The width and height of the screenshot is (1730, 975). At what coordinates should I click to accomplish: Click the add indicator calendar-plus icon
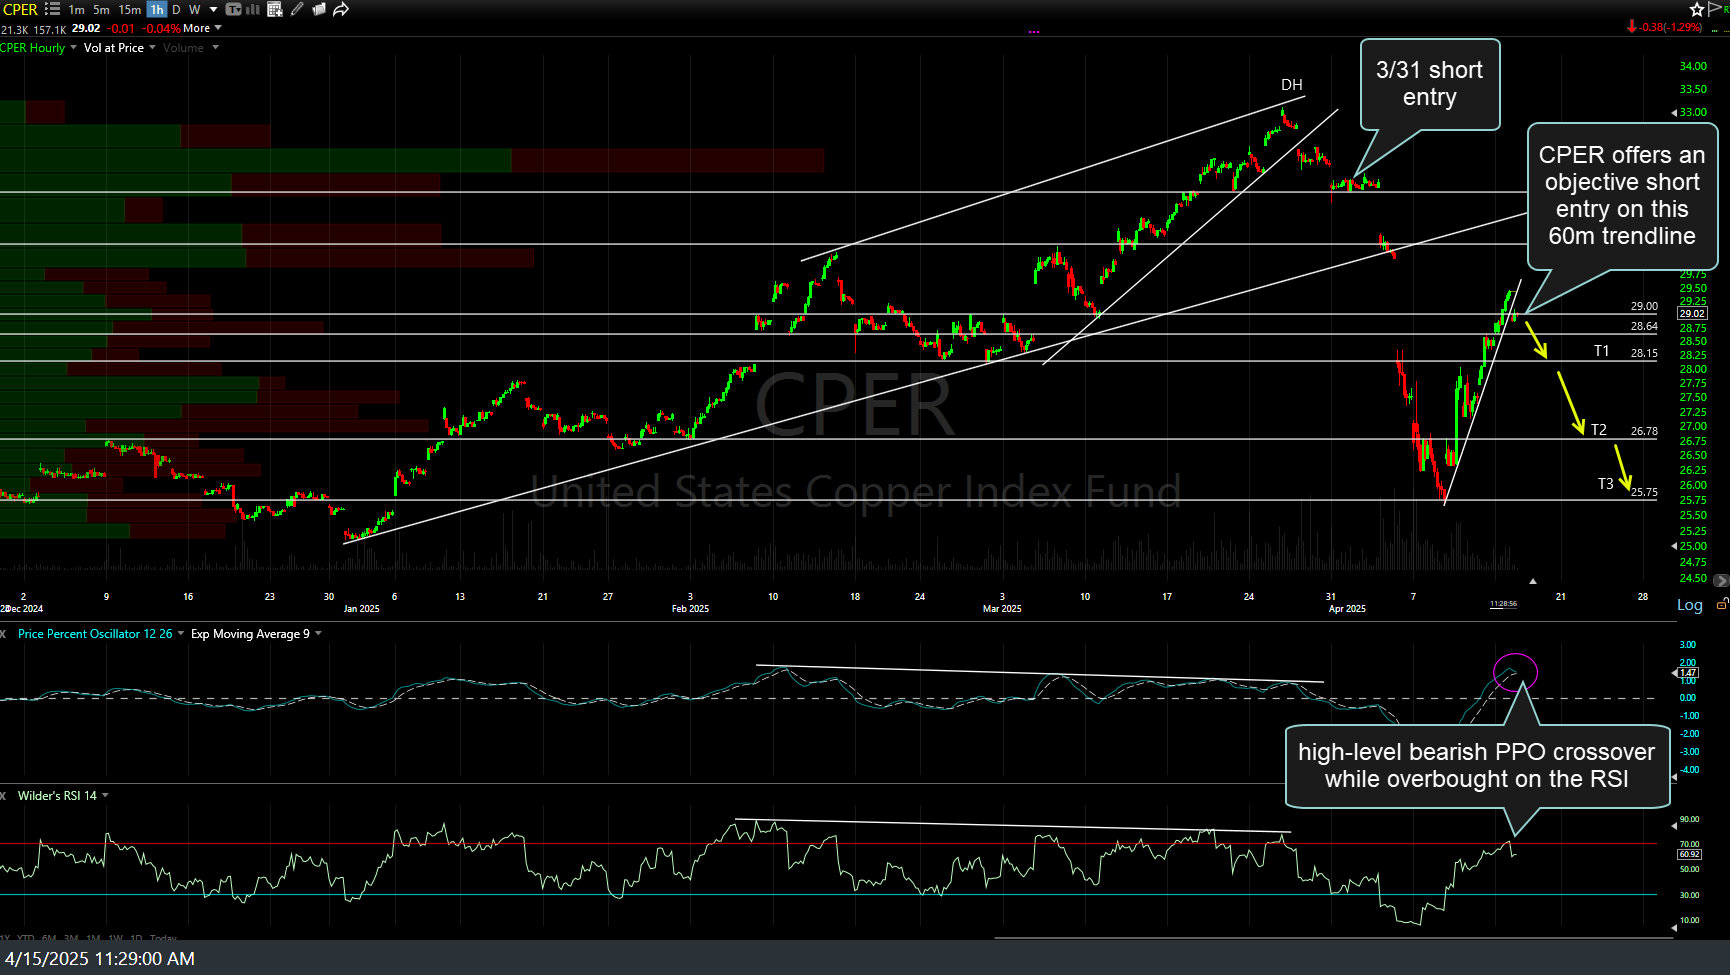[x=274, y=9]
